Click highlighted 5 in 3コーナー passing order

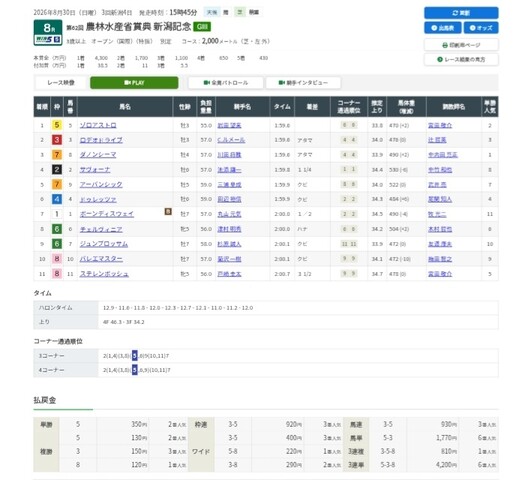[135, 356]
